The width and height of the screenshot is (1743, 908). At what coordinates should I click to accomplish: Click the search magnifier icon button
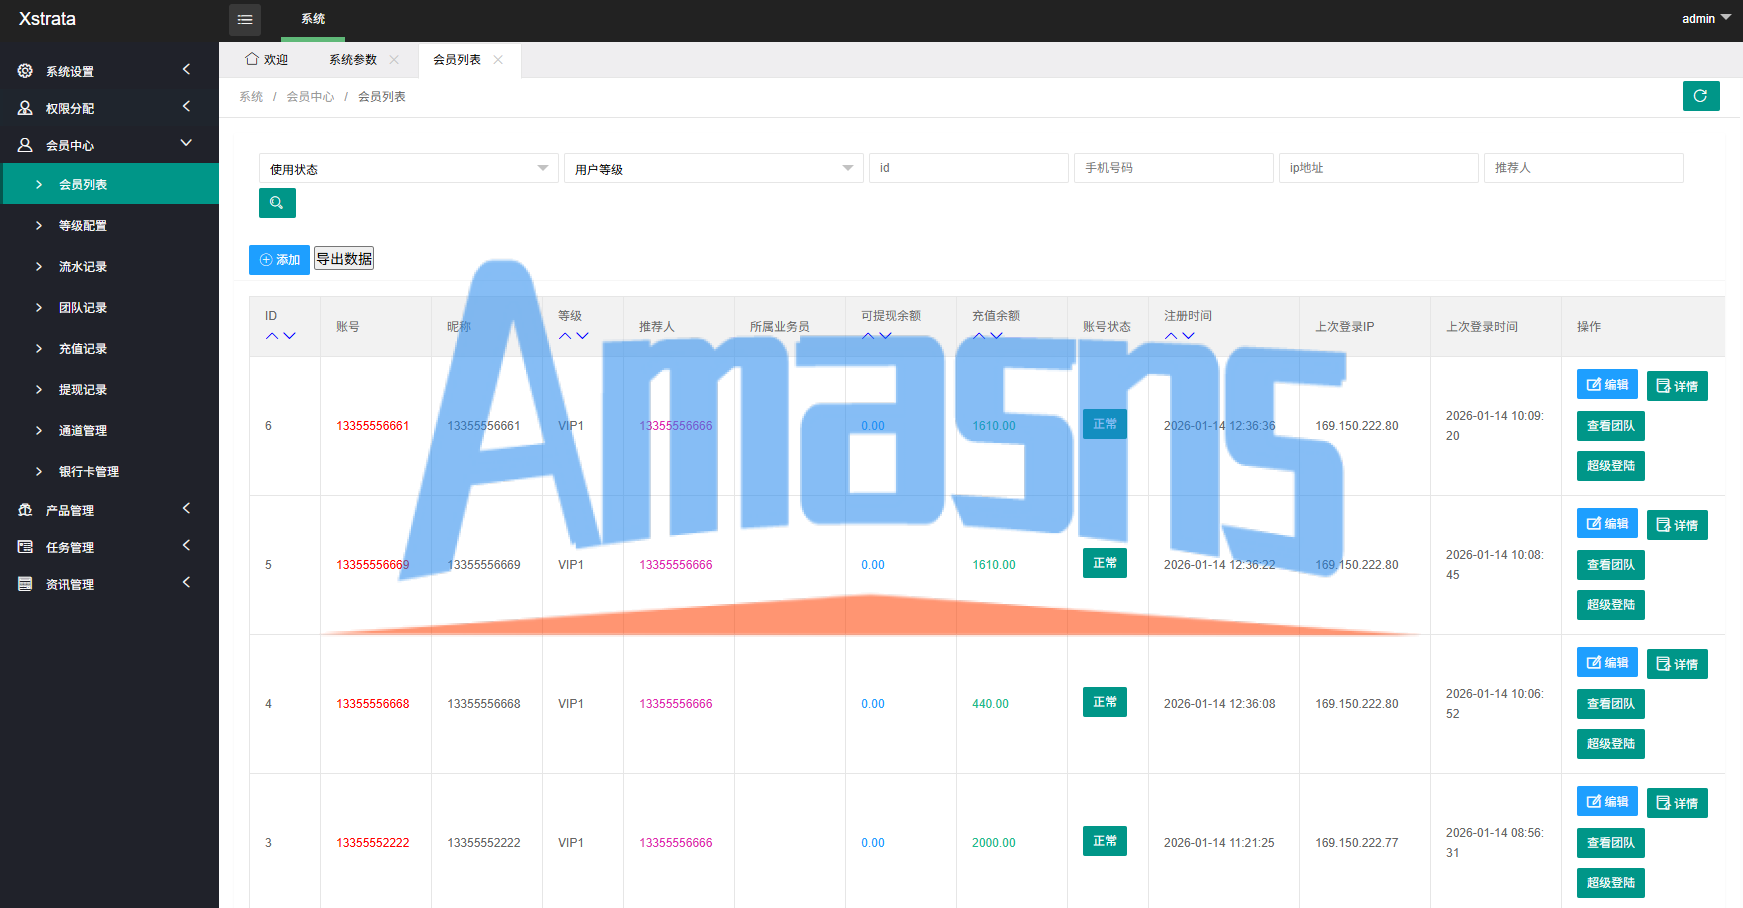(277, 203)
